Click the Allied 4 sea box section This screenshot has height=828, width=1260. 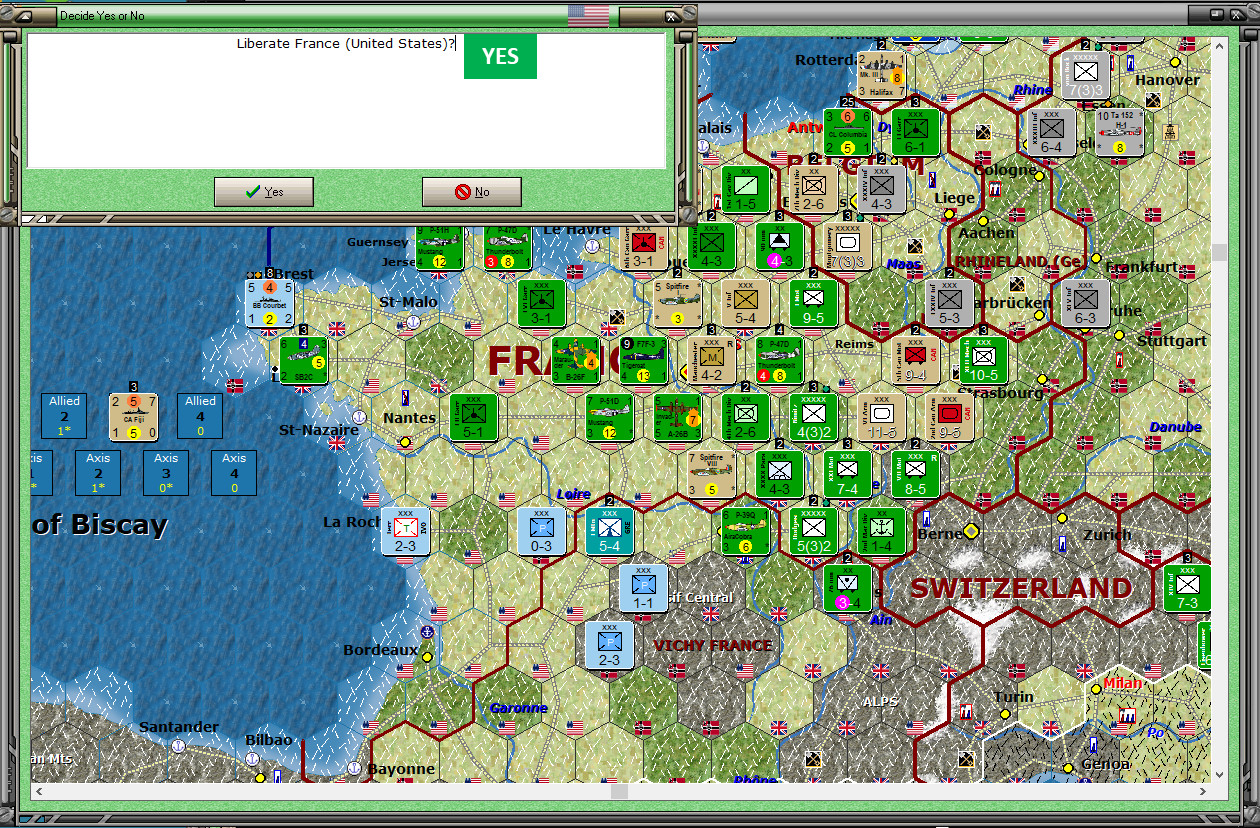point(200,416)
